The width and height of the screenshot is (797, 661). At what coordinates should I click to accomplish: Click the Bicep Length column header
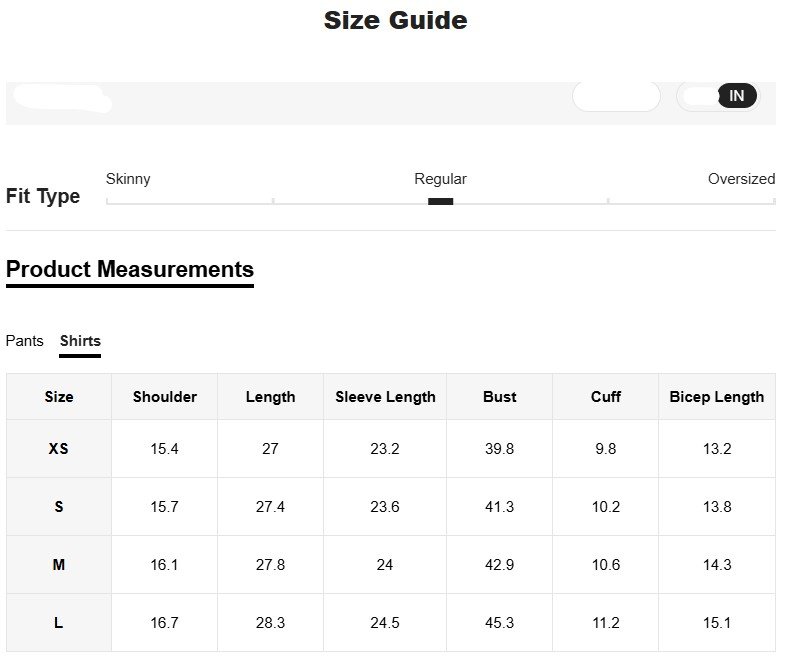click(717, 397)
